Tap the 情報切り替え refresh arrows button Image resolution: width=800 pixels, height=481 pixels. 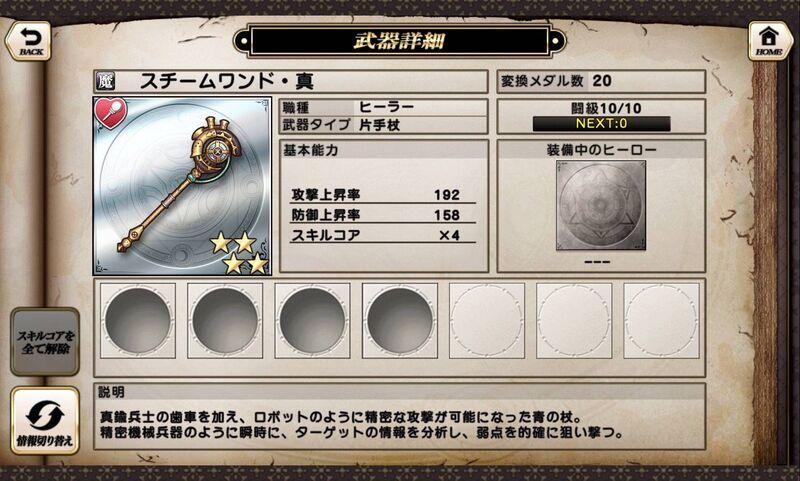[x=45, y=421]
